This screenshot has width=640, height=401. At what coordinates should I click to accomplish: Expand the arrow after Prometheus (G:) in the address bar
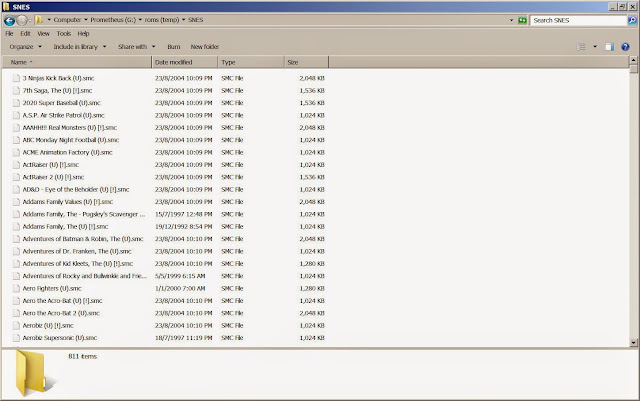point(140,20)
